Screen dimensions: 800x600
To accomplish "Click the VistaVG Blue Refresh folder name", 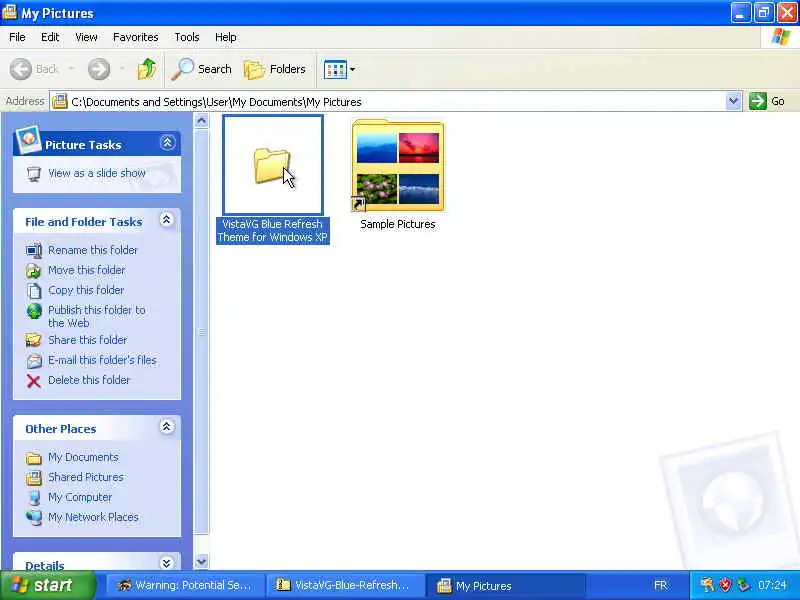I will 272,231.
